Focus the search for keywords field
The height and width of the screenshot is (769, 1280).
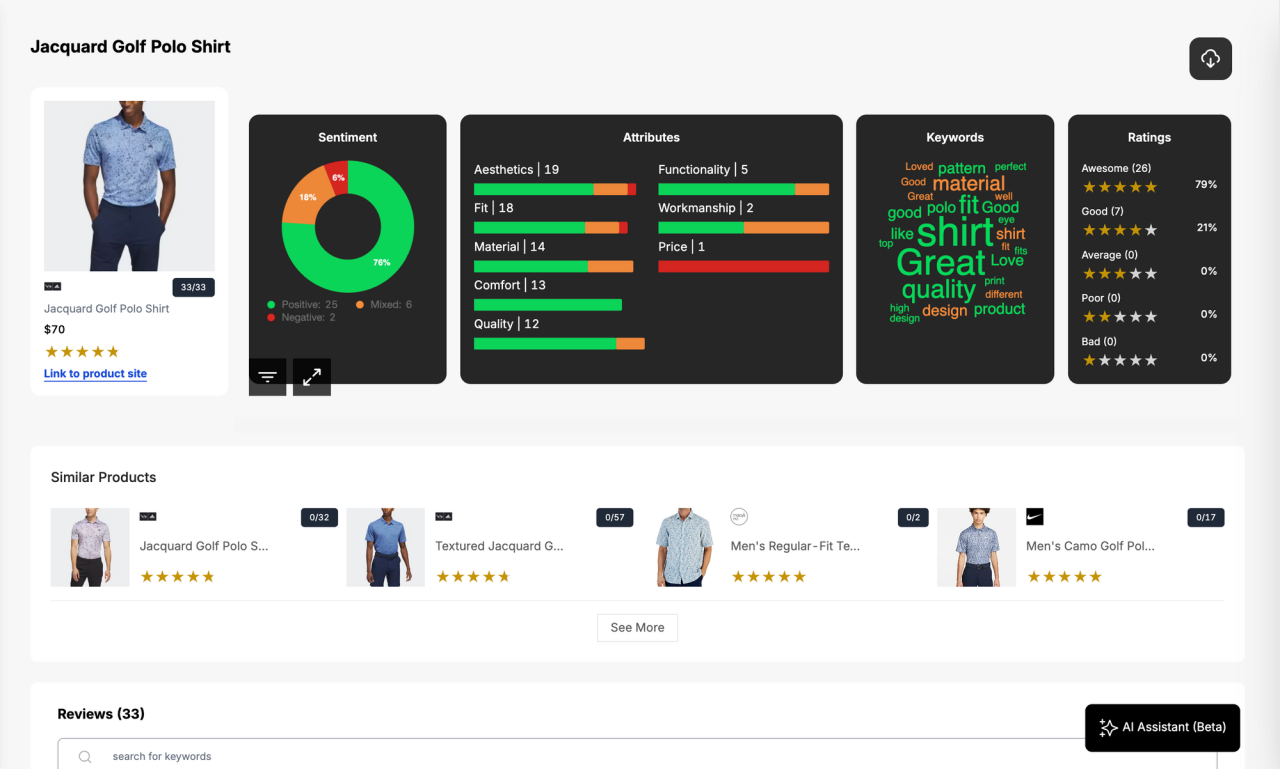pos(640,756)
